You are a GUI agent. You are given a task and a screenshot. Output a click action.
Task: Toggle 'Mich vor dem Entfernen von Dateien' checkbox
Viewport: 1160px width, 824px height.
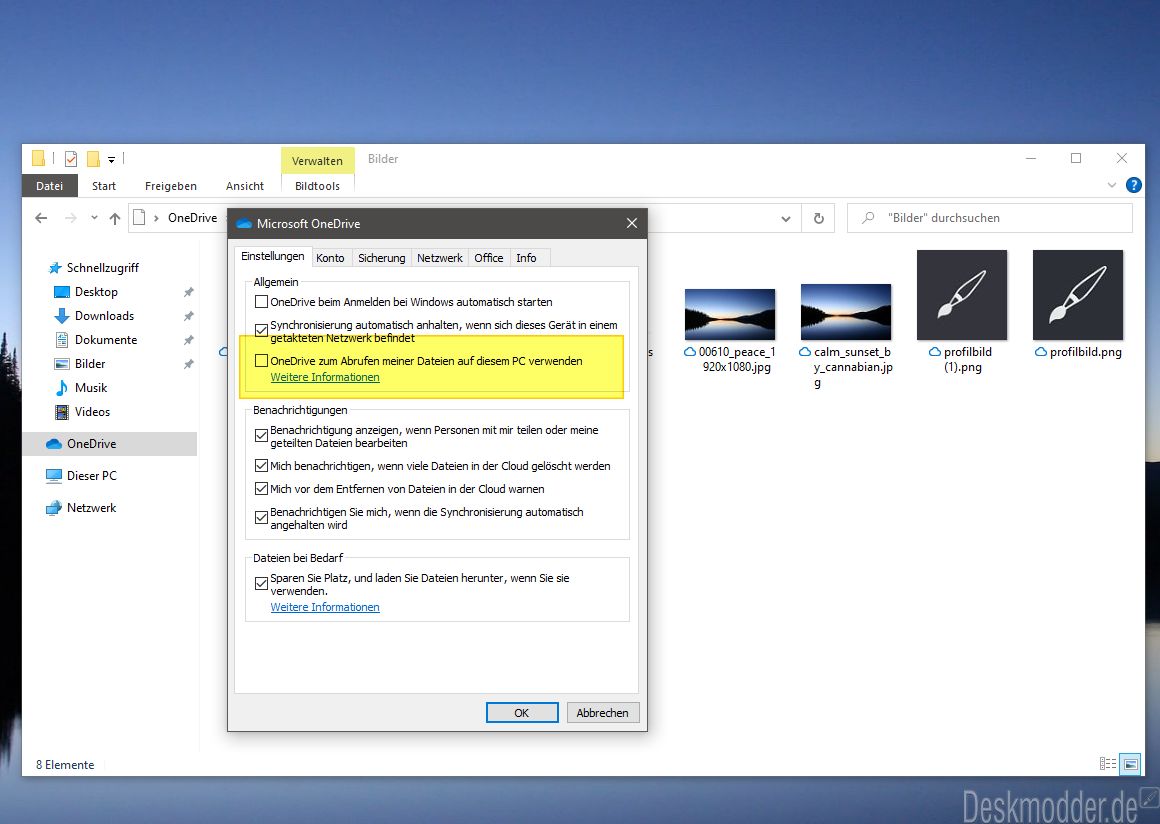261,489
